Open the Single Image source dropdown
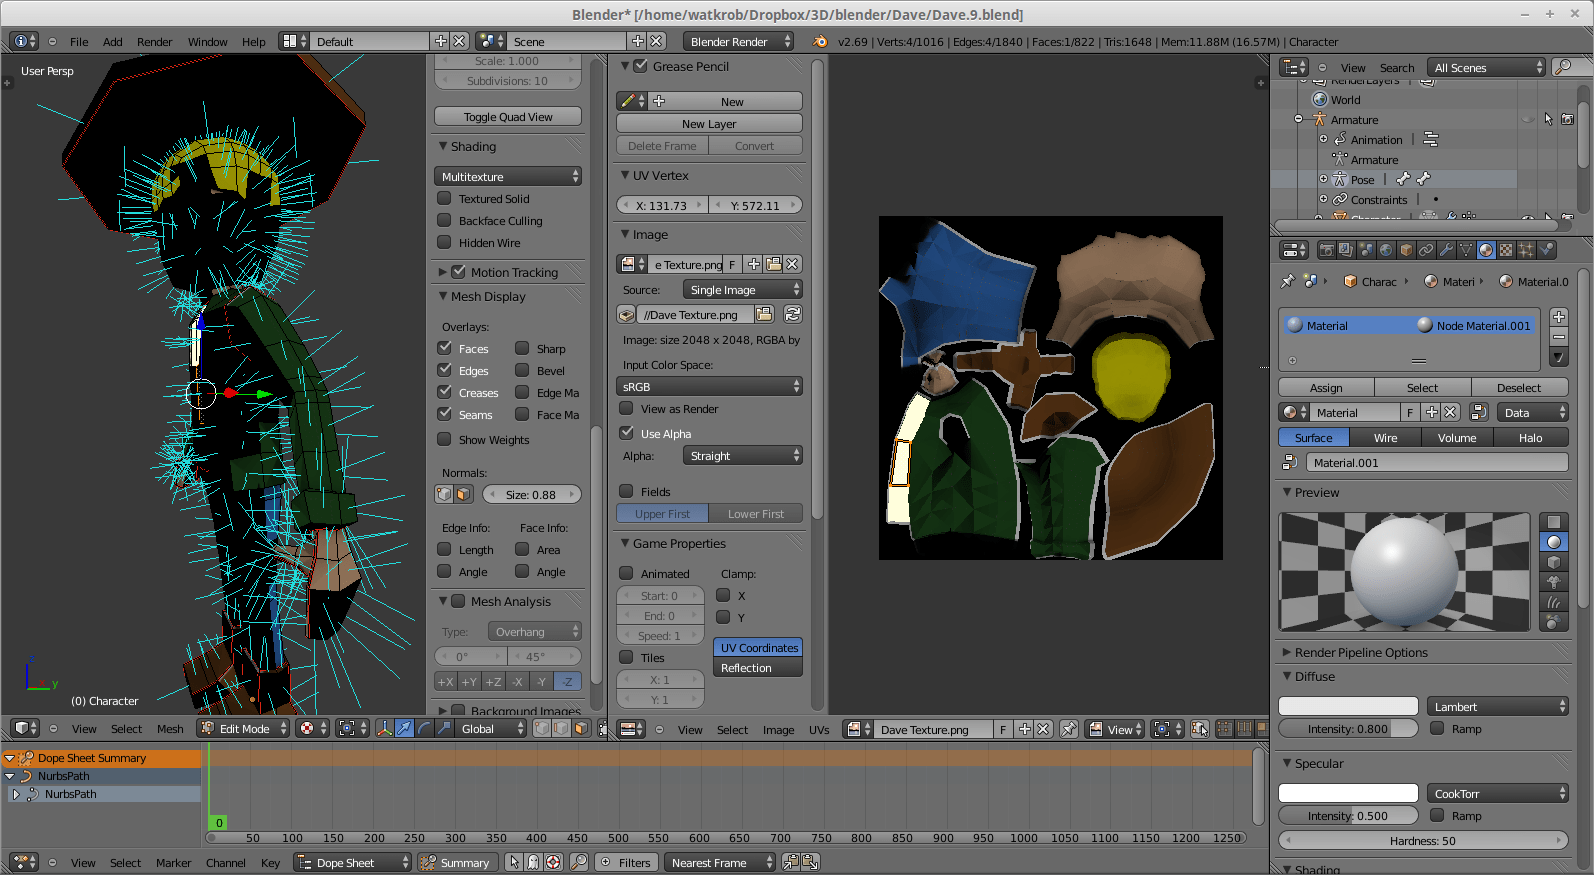Screen dimensions: 1594x875 click(743, 290)
